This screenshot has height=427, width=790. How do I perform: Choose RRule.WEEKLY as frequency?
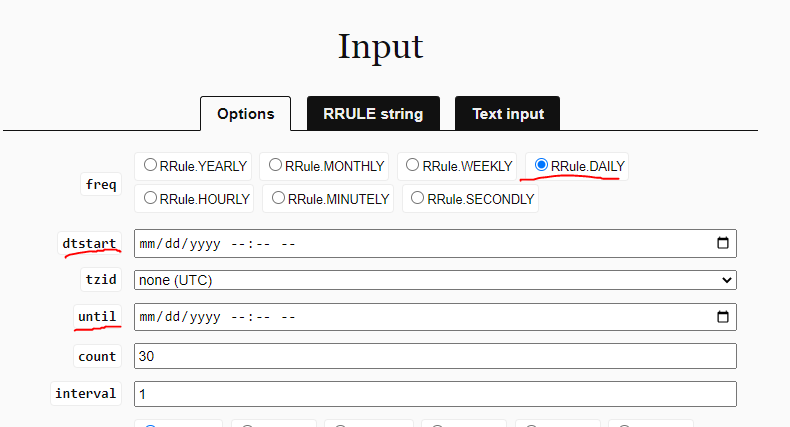click(412, 165)
